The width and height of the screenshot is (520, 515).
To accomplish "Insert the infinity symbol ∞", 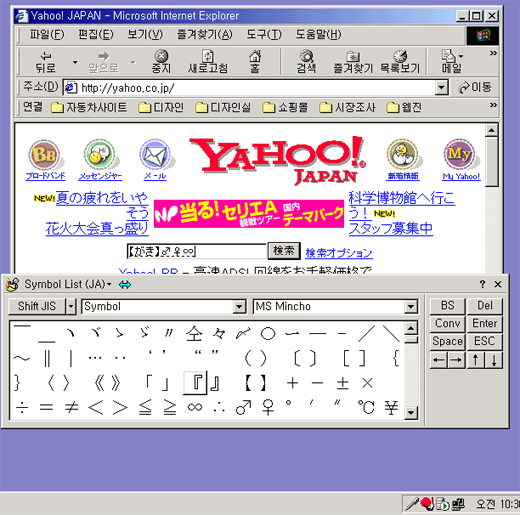I will point(195,407).
